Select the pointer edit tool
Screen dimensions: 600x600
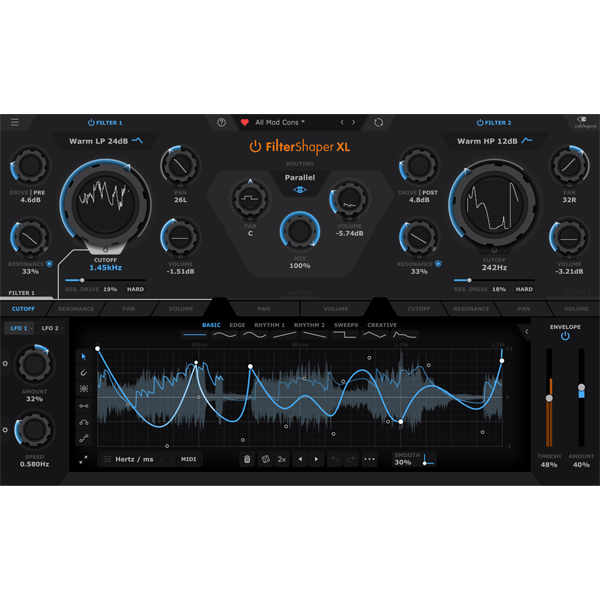tap(84, 357)
